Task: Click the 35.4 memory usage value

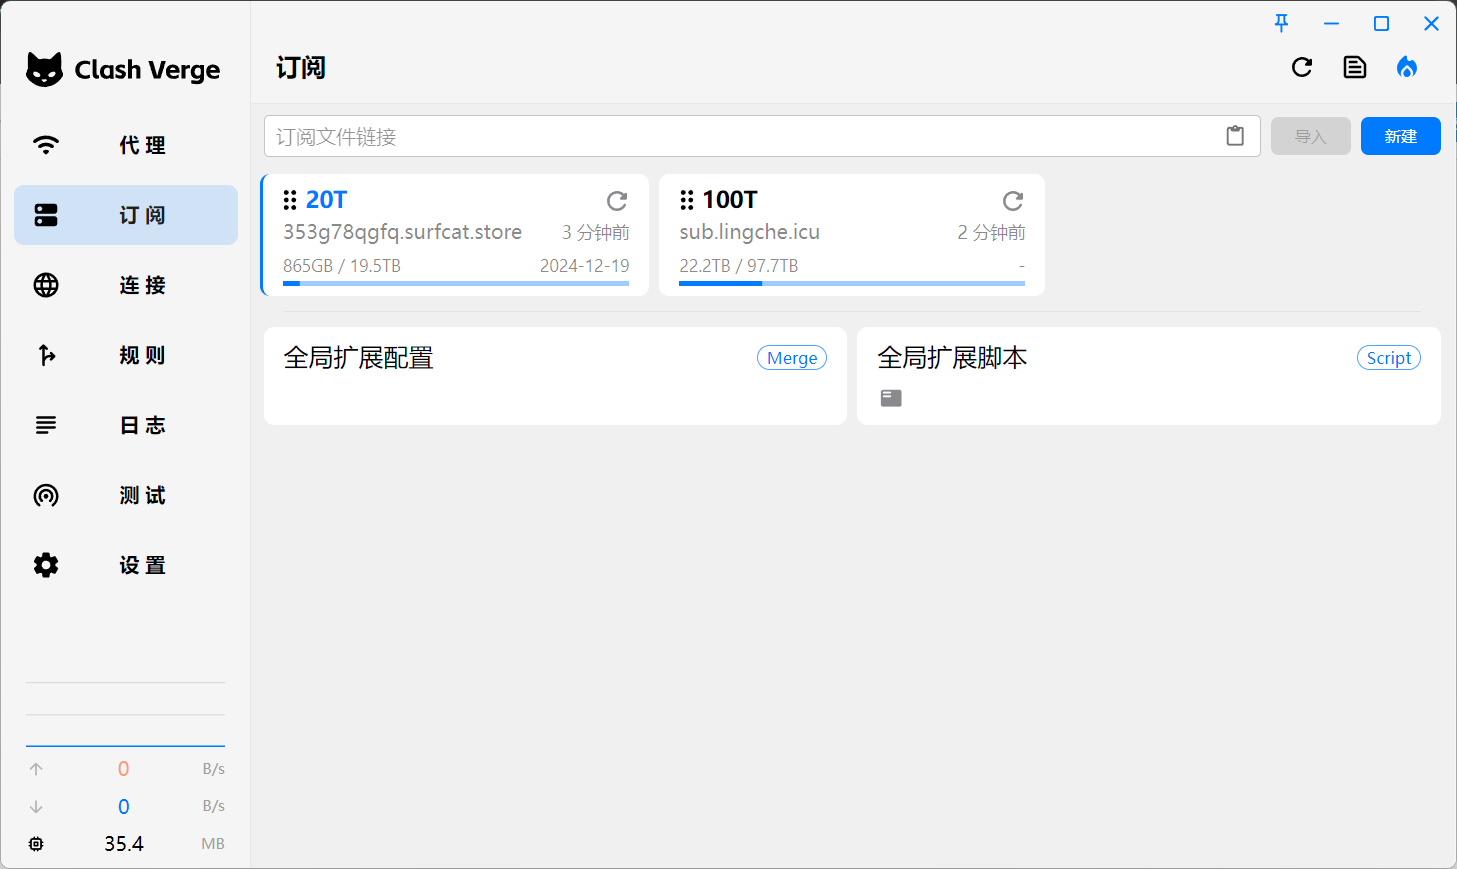Action: pos(124,844)
